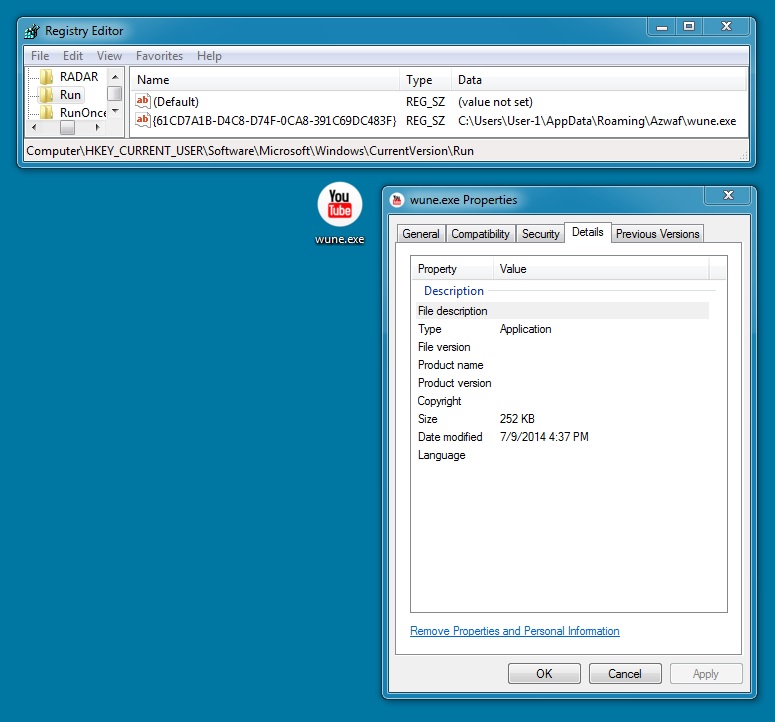775x722 pixels.
Task: Click the Registry Editor title bar icon
Action: pos(32,31)
